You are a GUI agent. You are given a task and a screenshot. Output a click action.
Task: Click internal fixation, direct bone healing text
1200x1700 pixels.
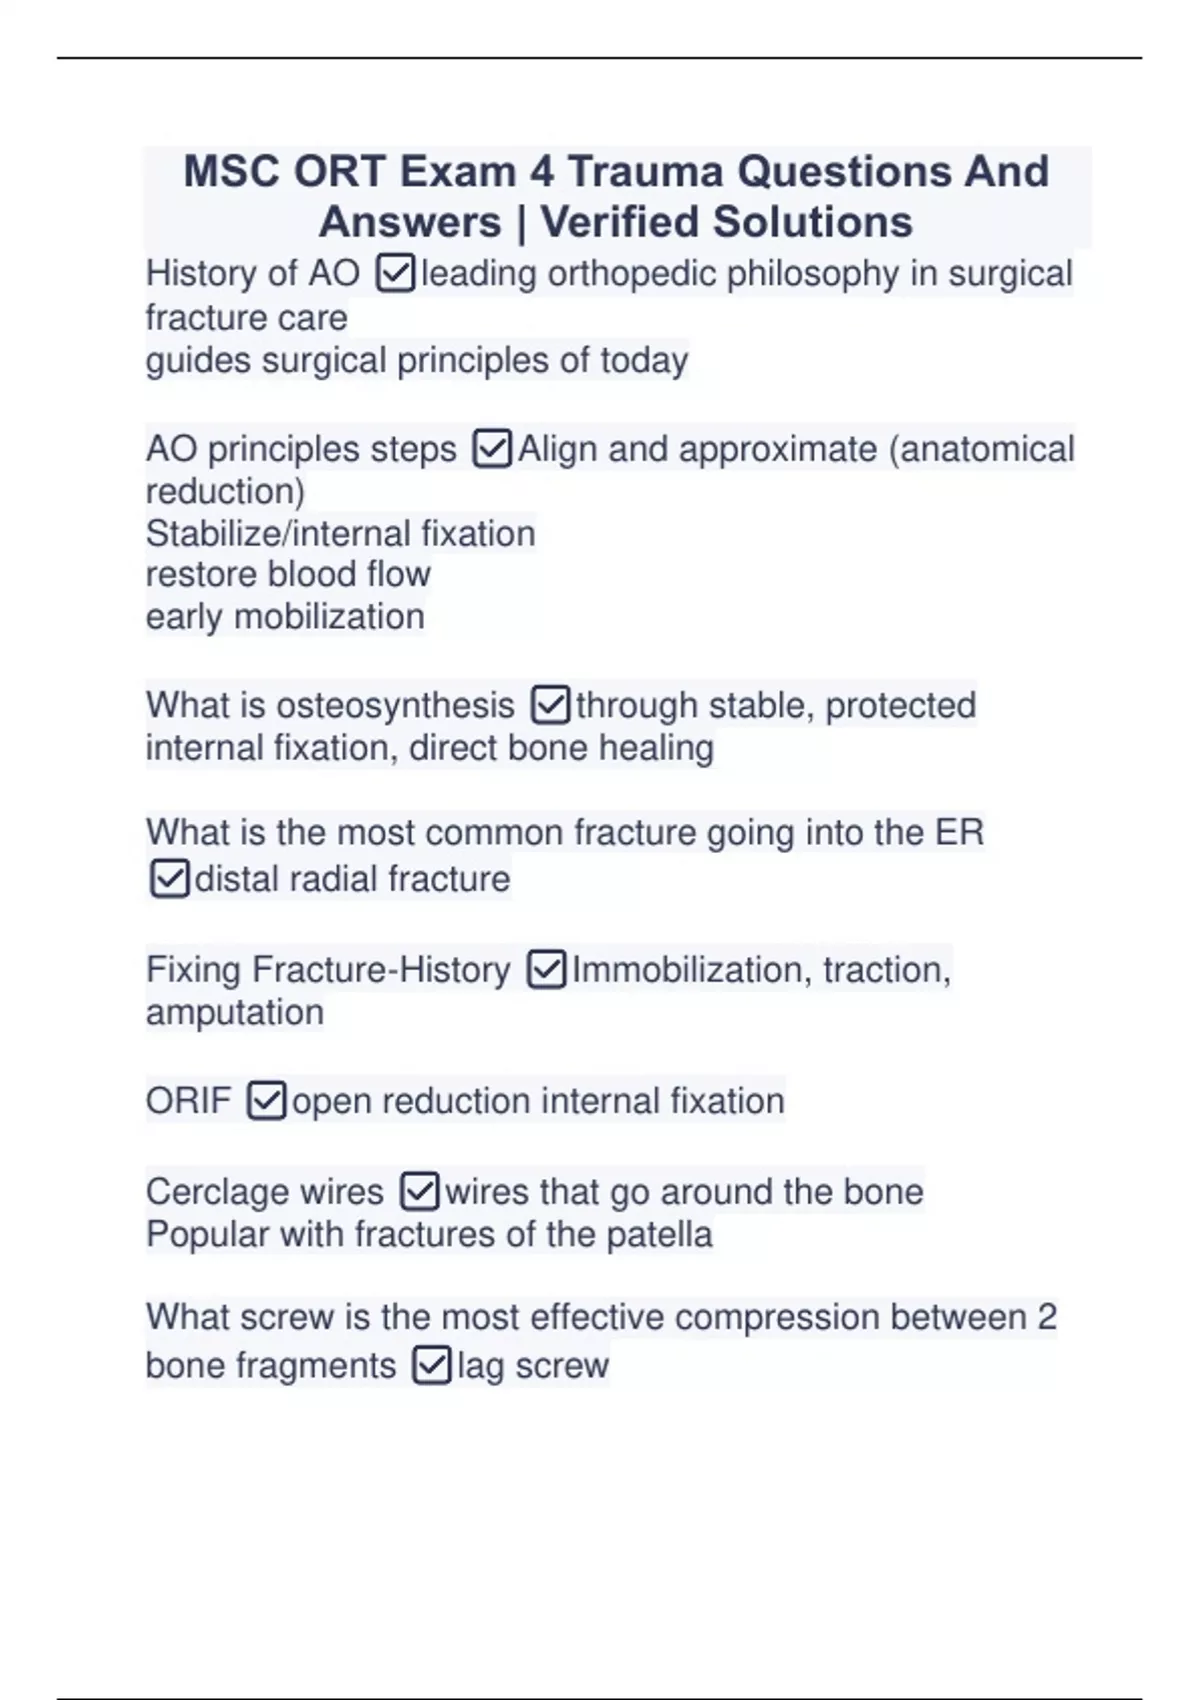(x=430, y=748)
